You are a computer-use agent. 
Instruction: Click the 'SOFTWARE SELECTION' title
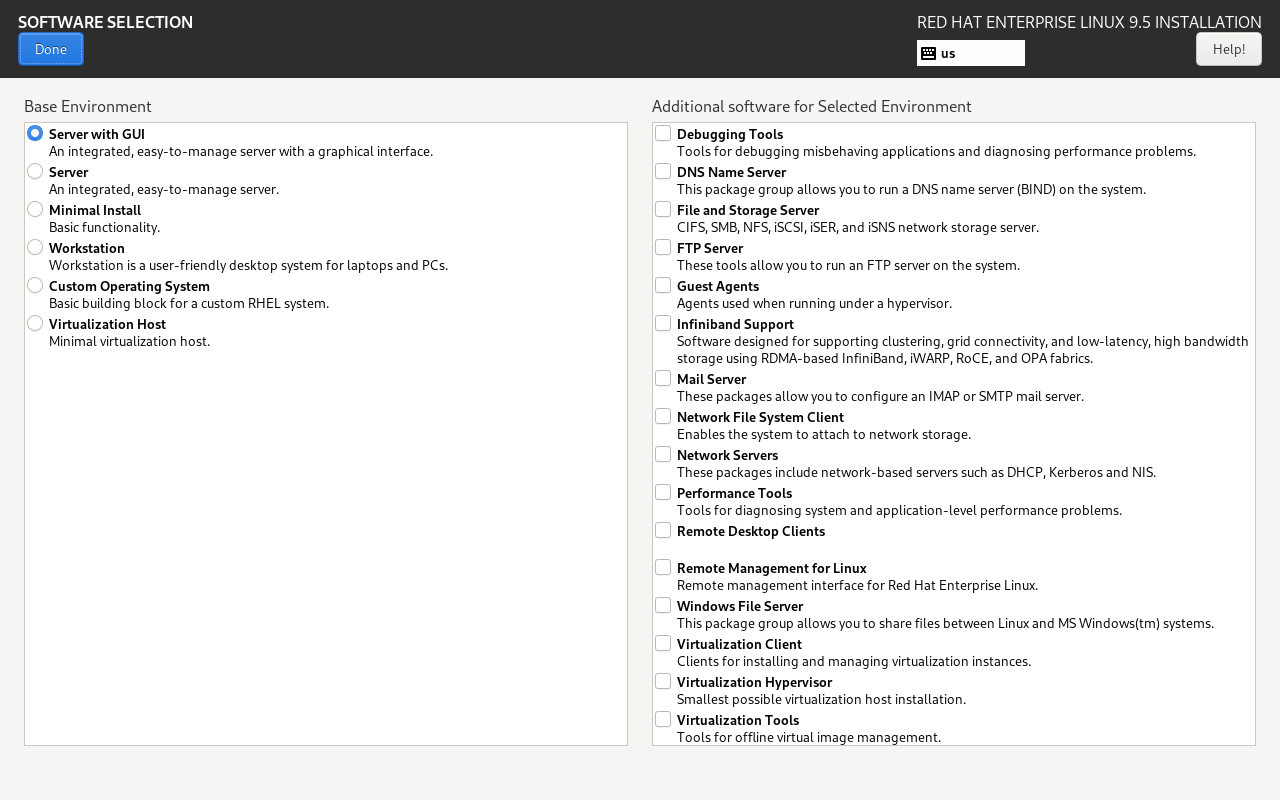click(x=105, y=22)
